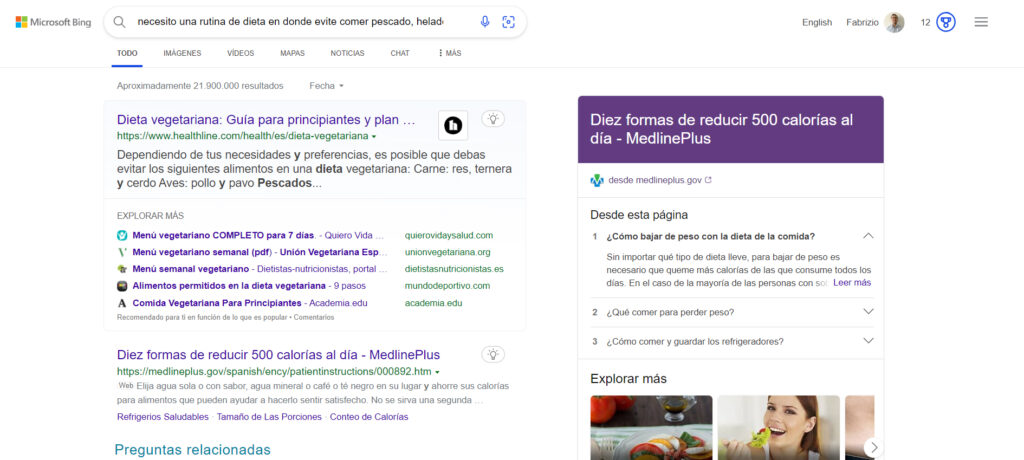Image resolution: width=1024 pixels, height=460 pixels.
Task: Switch to the IMÁGENES tab
Action: click(182, 53)
